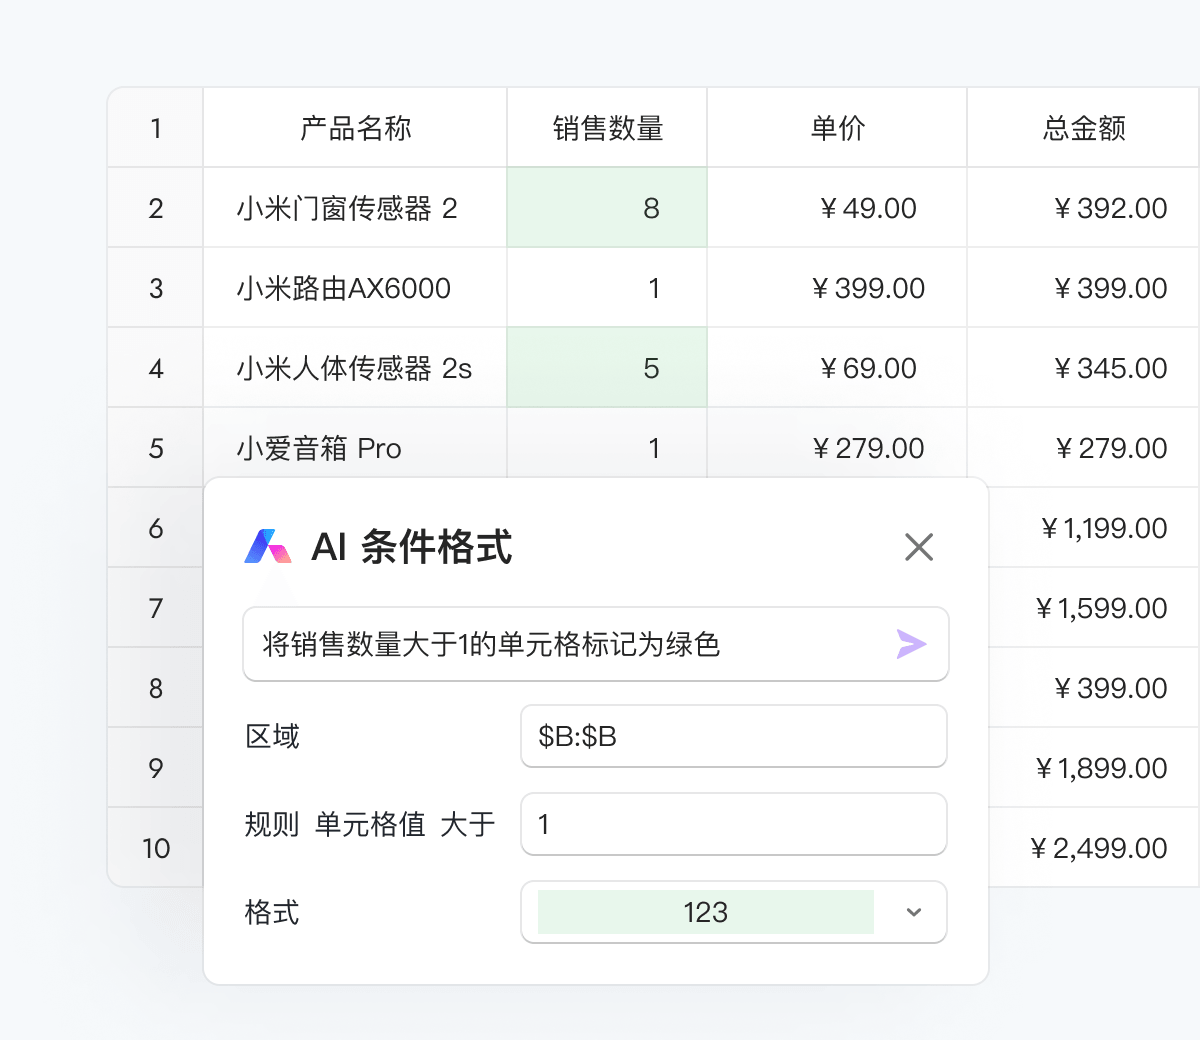
Task: Click the rule value field containing 1
Action: (734, 824)
